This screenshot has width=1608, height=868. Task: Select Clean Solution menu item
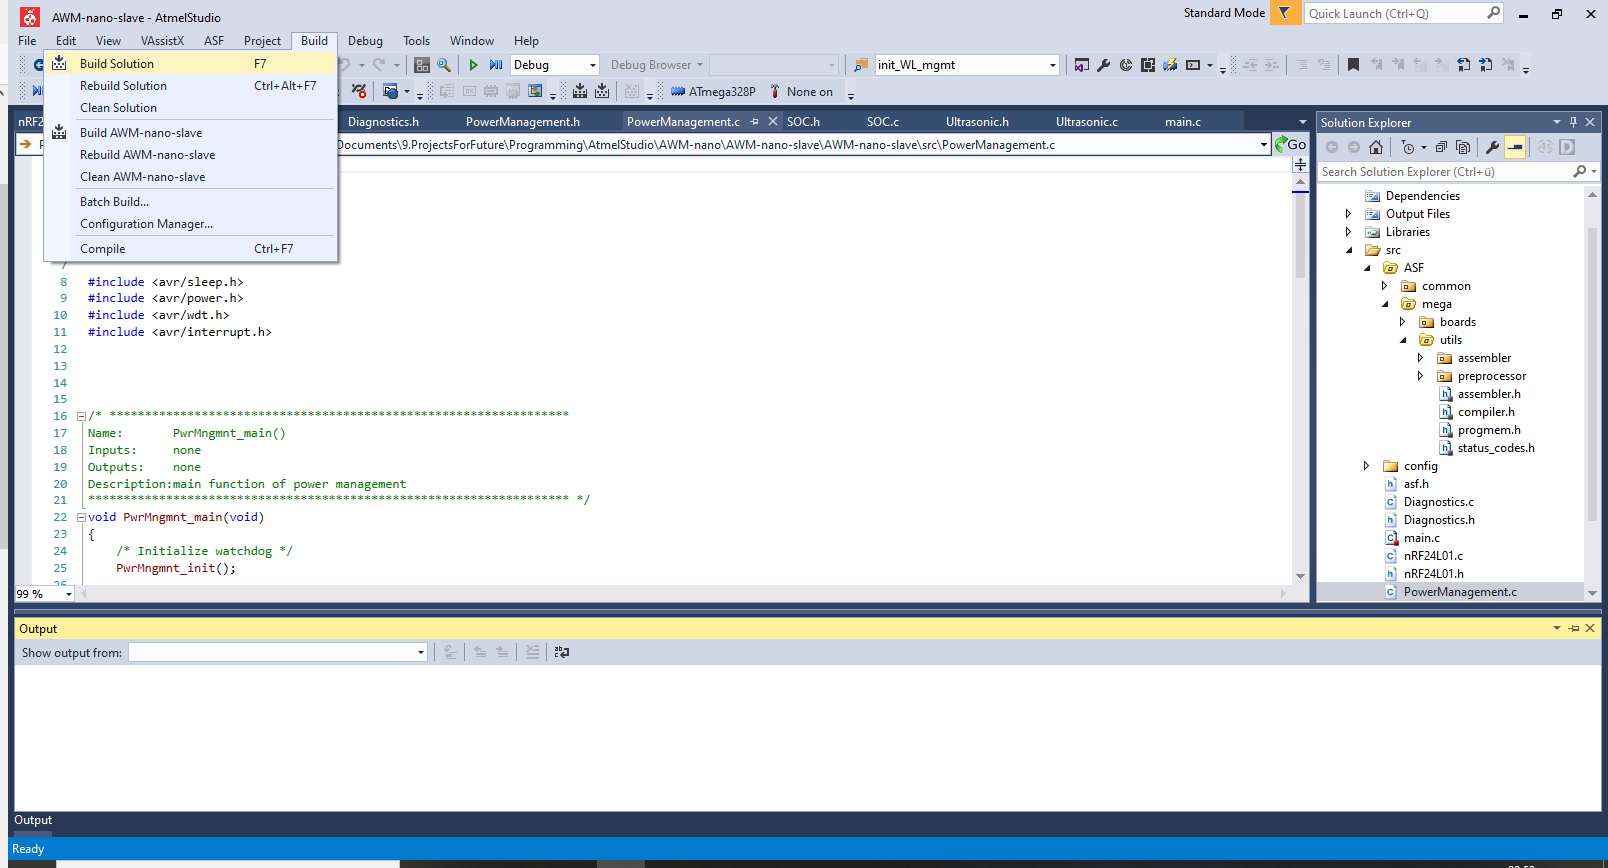point(190,108)
